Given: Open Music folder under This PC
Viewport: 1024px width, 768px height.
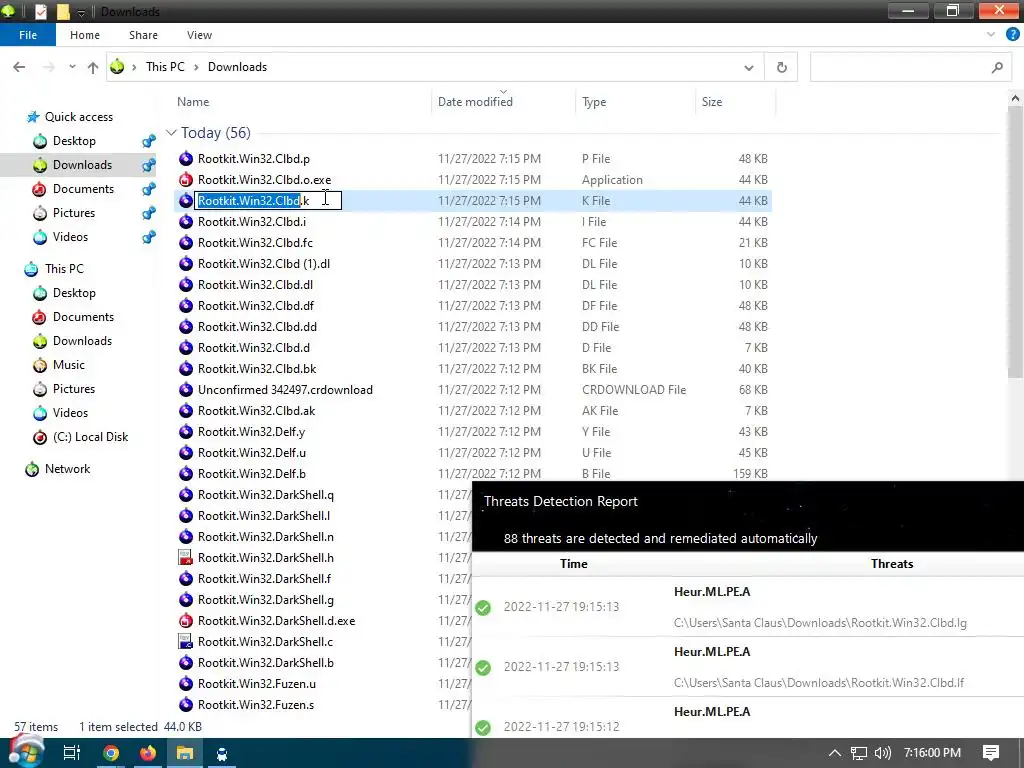Looking at the screenshot, I should point(69,365).
